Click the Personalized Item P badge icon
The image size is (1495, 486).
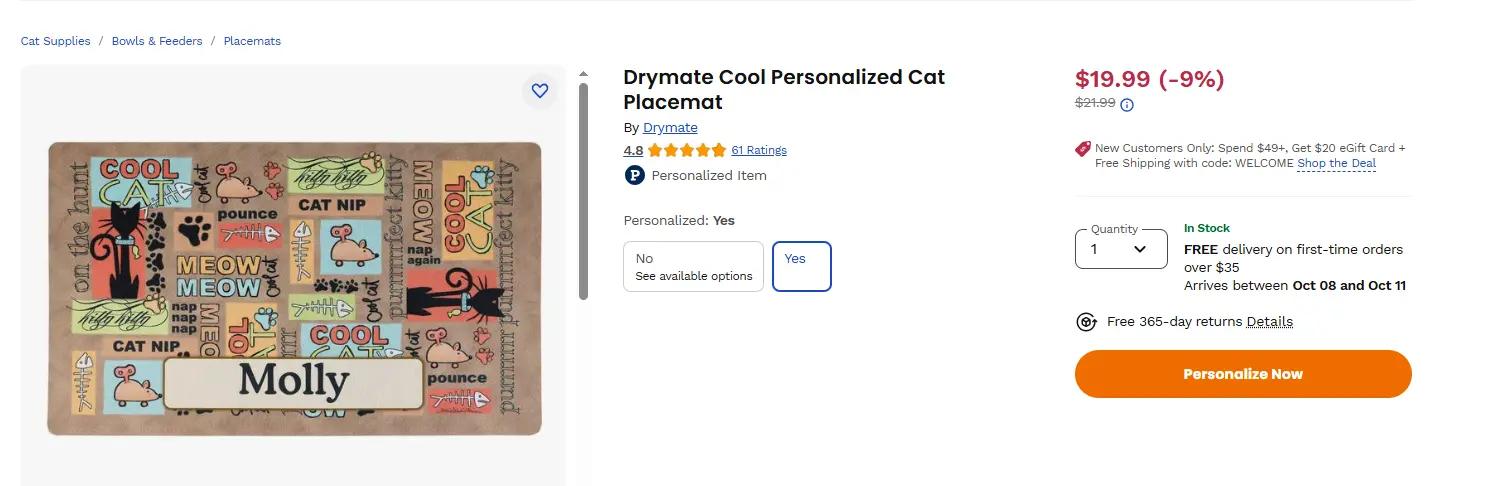tap(634, 175)
